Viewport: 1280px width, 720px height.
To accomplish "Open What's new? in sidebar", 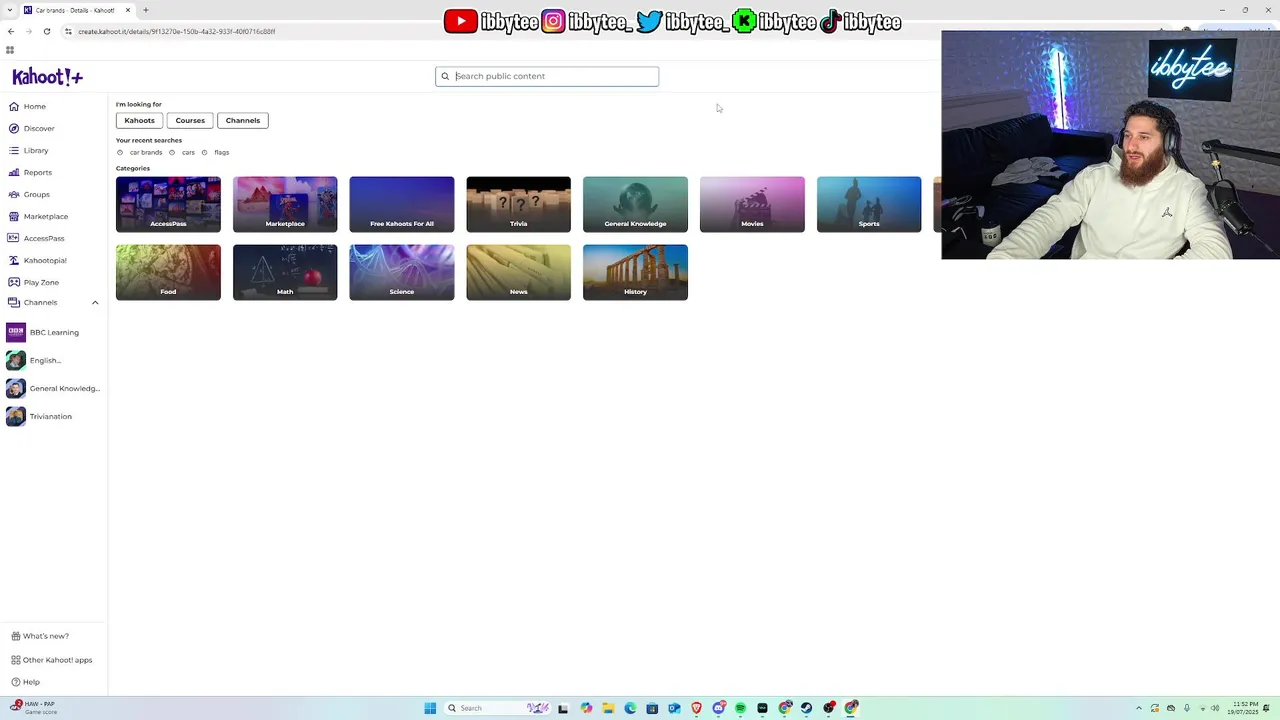I will 40,636.
